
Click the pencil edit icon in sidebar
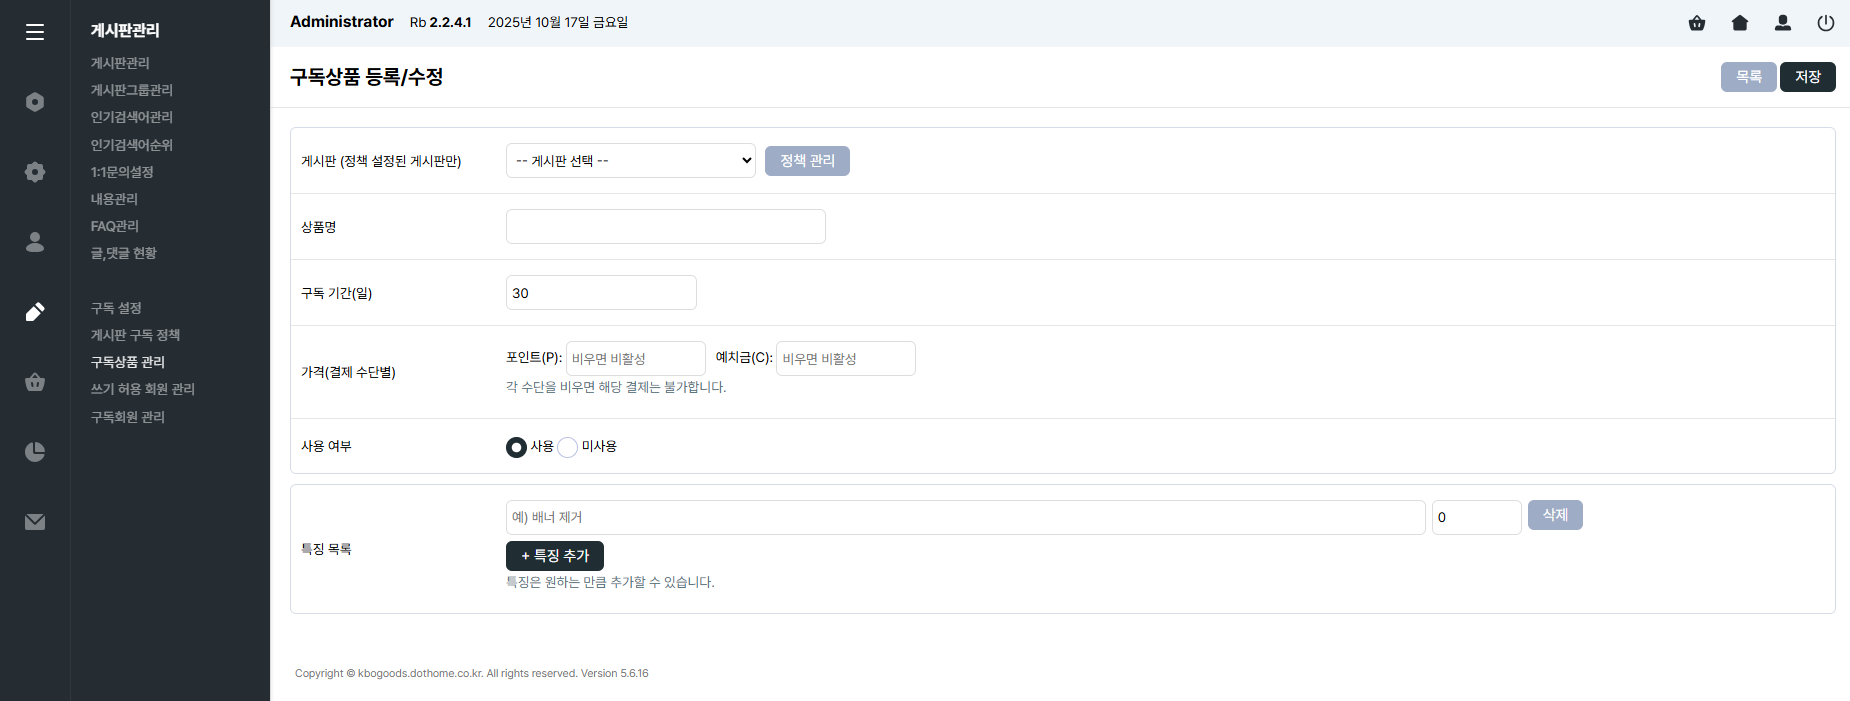click(x=35, y=312)
